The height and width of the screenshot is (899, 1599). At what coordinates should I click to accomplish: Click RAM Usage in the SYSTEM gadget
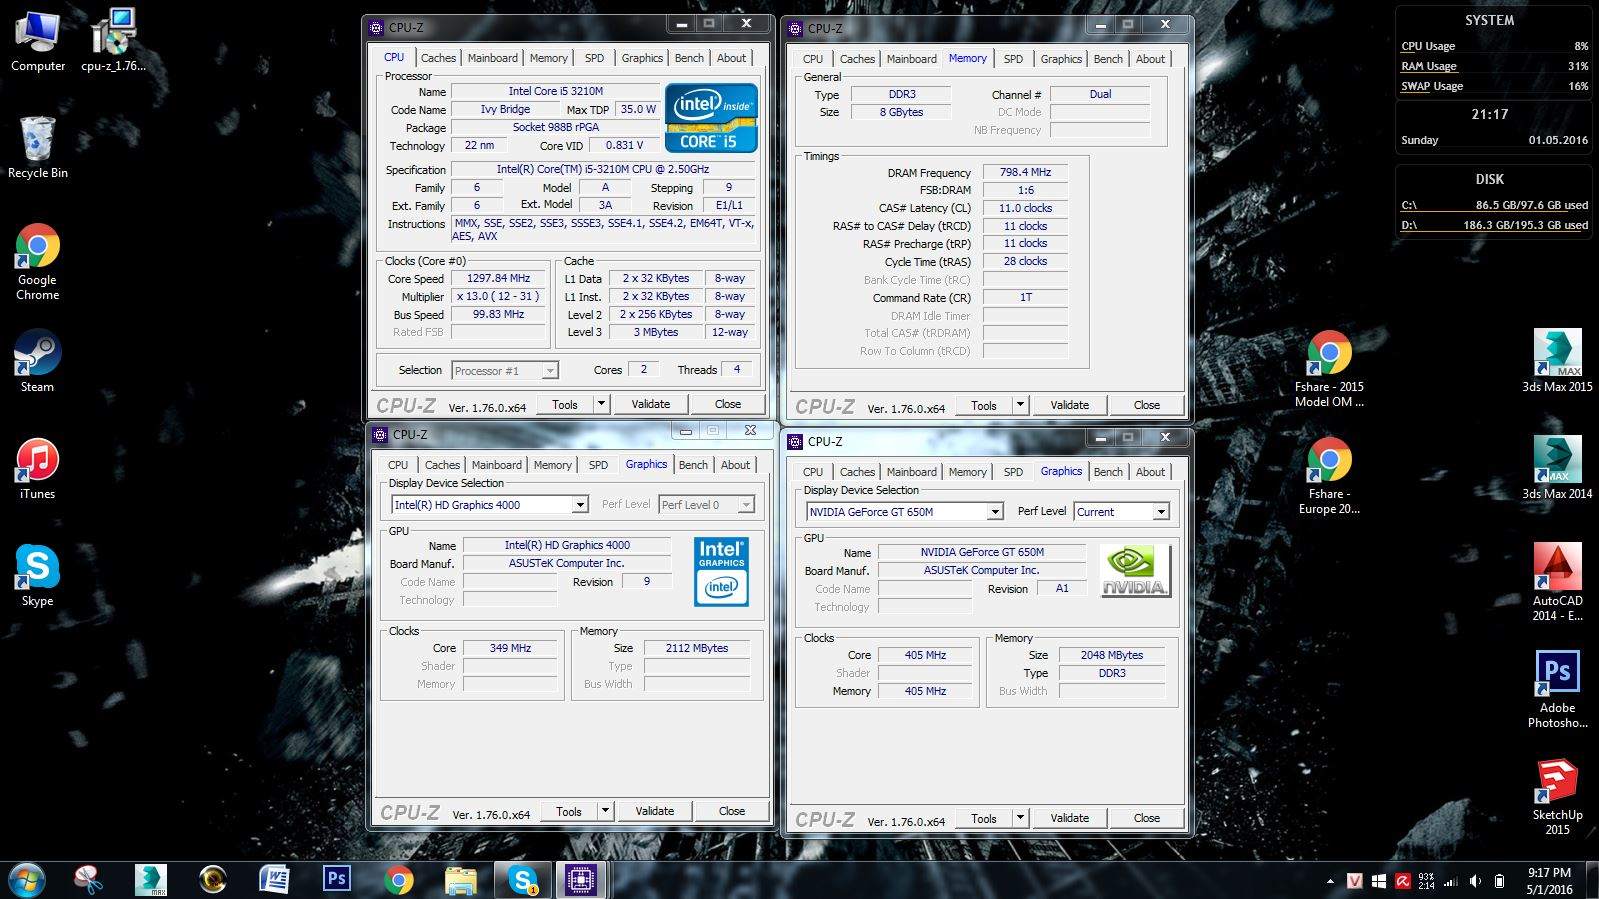click(1494, 66)
